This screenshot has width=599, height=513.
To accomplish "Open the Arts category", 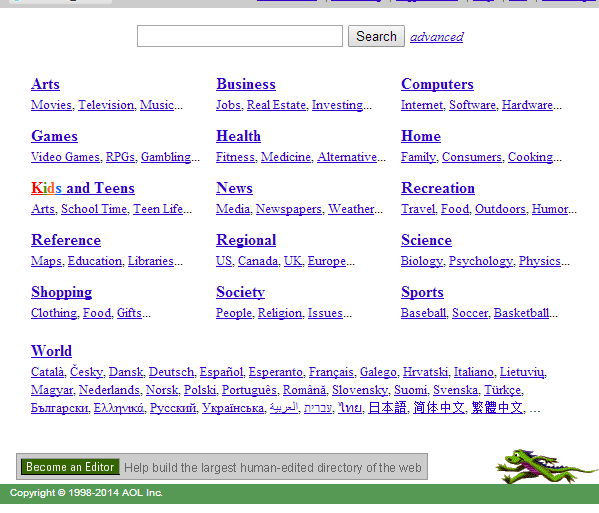I will tap(45, 84).
